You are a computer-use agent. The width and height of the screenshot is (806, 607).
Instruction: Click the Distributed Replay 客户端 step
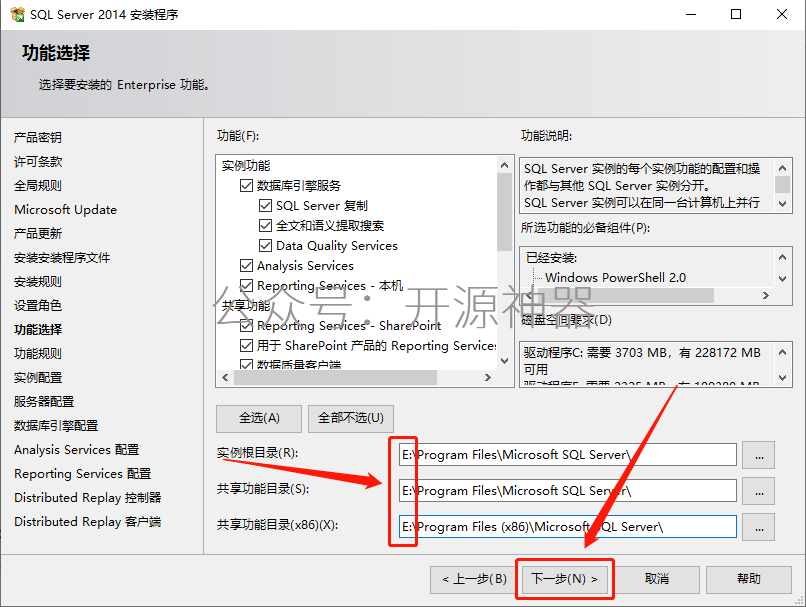tap(87, 522)
